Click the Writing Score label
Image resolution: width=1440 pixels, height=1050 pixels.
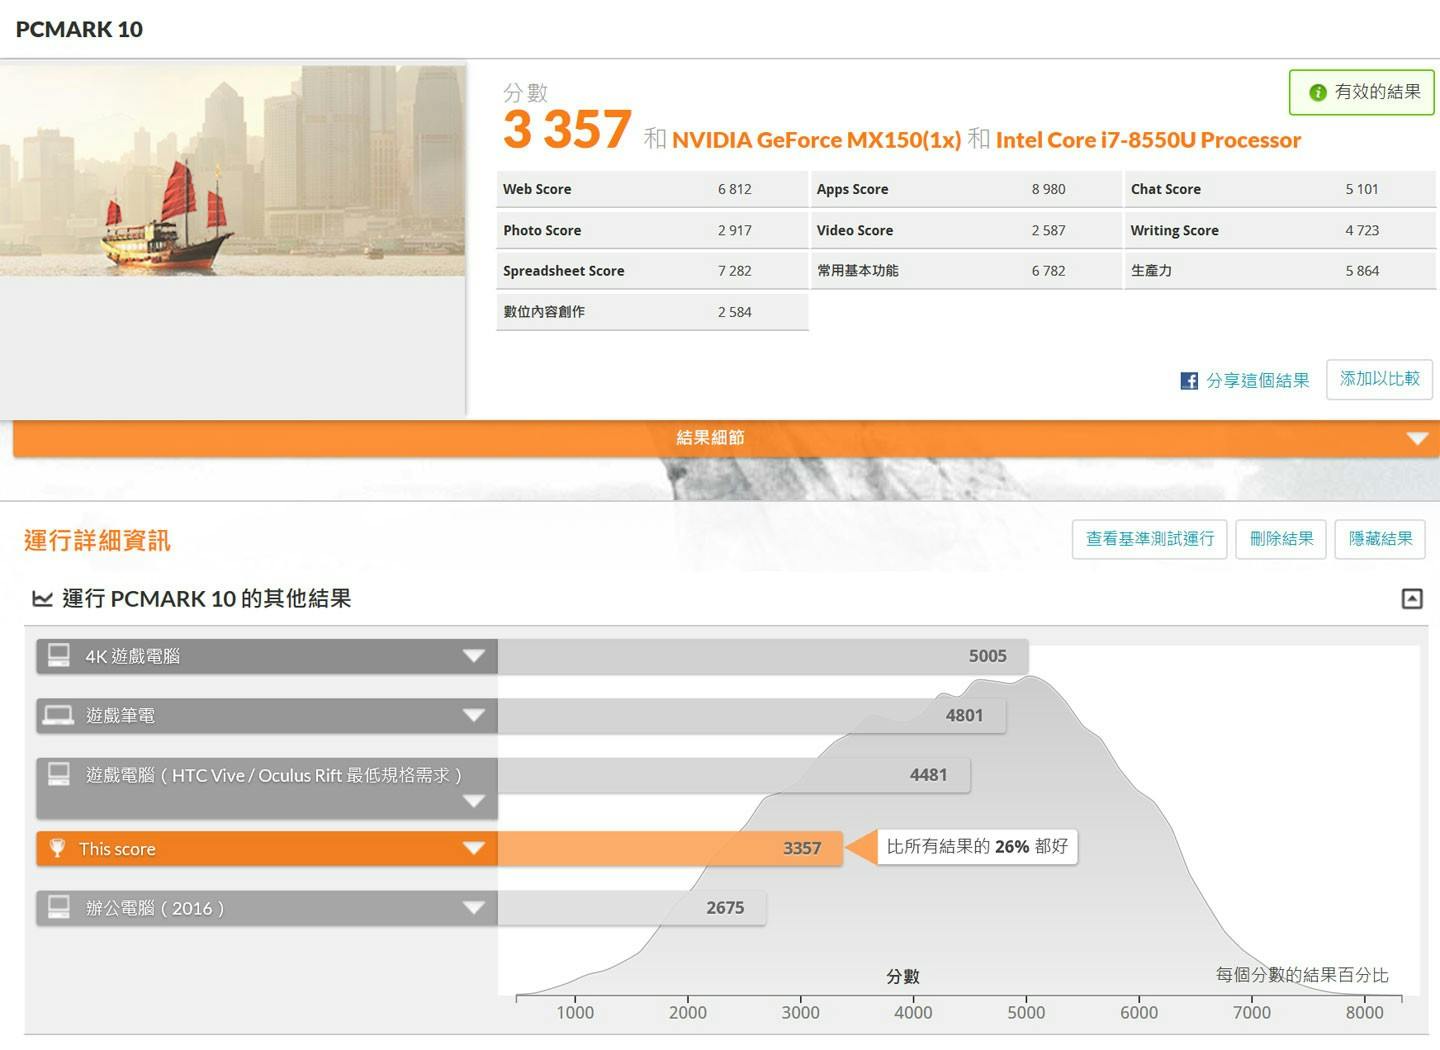1175,230
